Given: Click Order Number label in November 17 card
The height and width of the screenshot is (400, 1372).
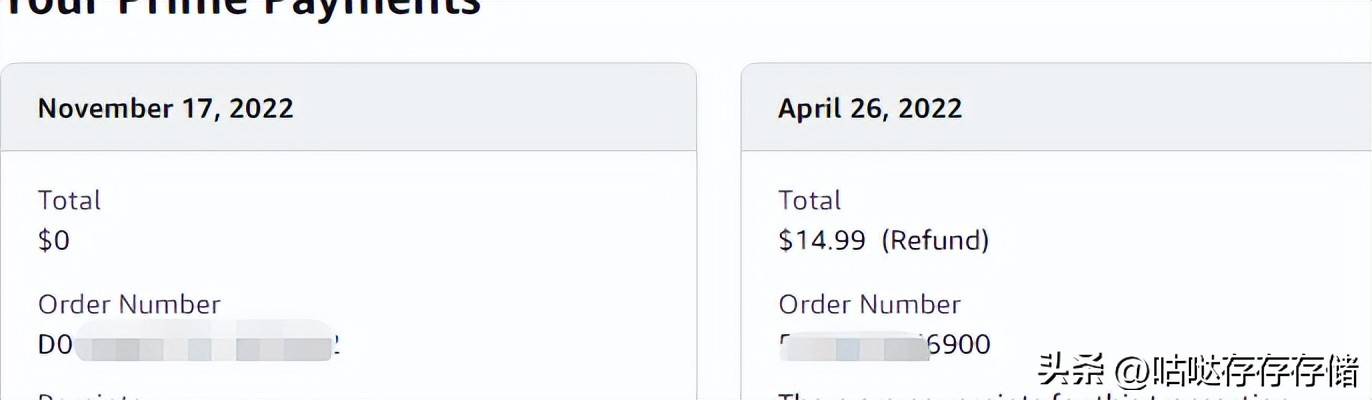Looking at the screenshot, I should [x=129, y=304].
